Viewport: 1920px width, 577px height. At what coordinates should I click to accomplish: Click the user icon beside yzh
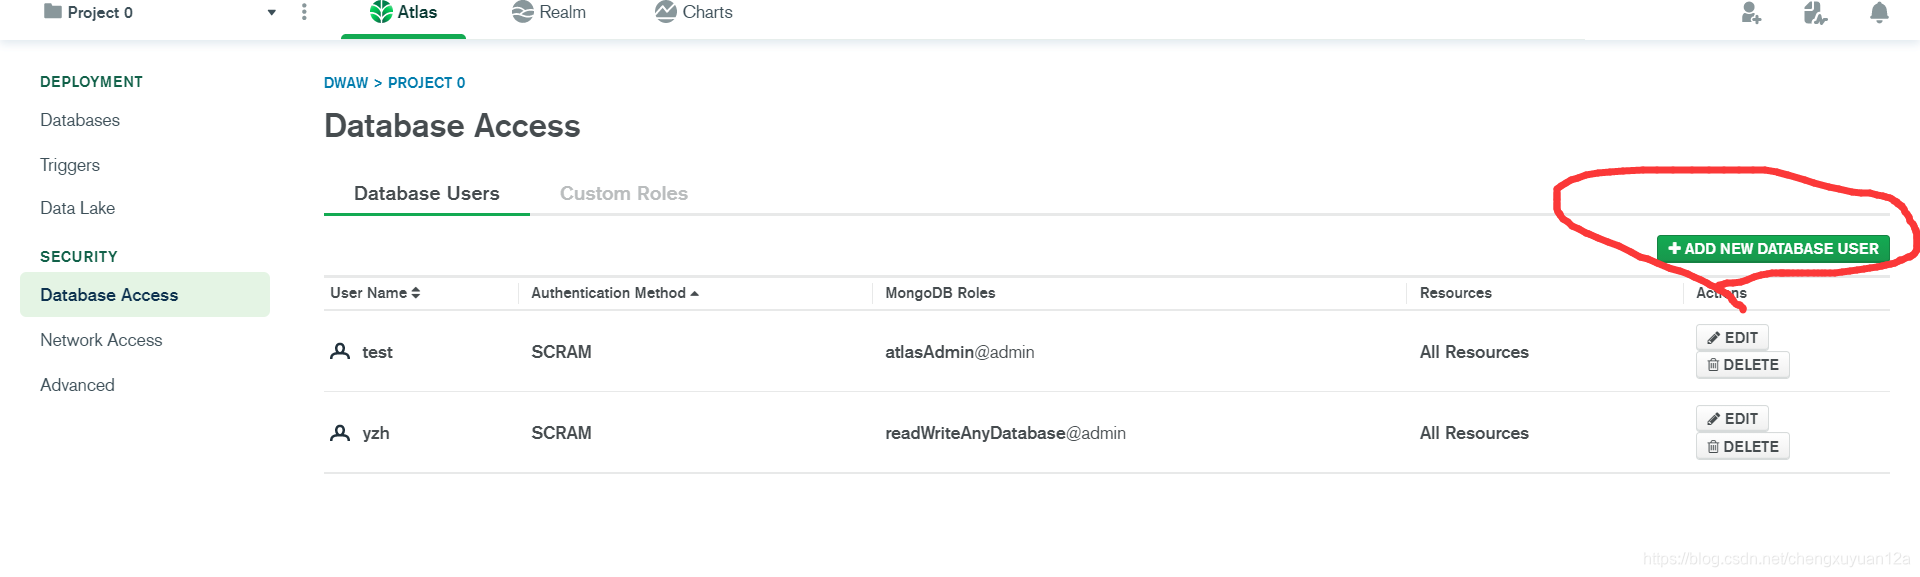pyautogui.click(x=340, y=433)
